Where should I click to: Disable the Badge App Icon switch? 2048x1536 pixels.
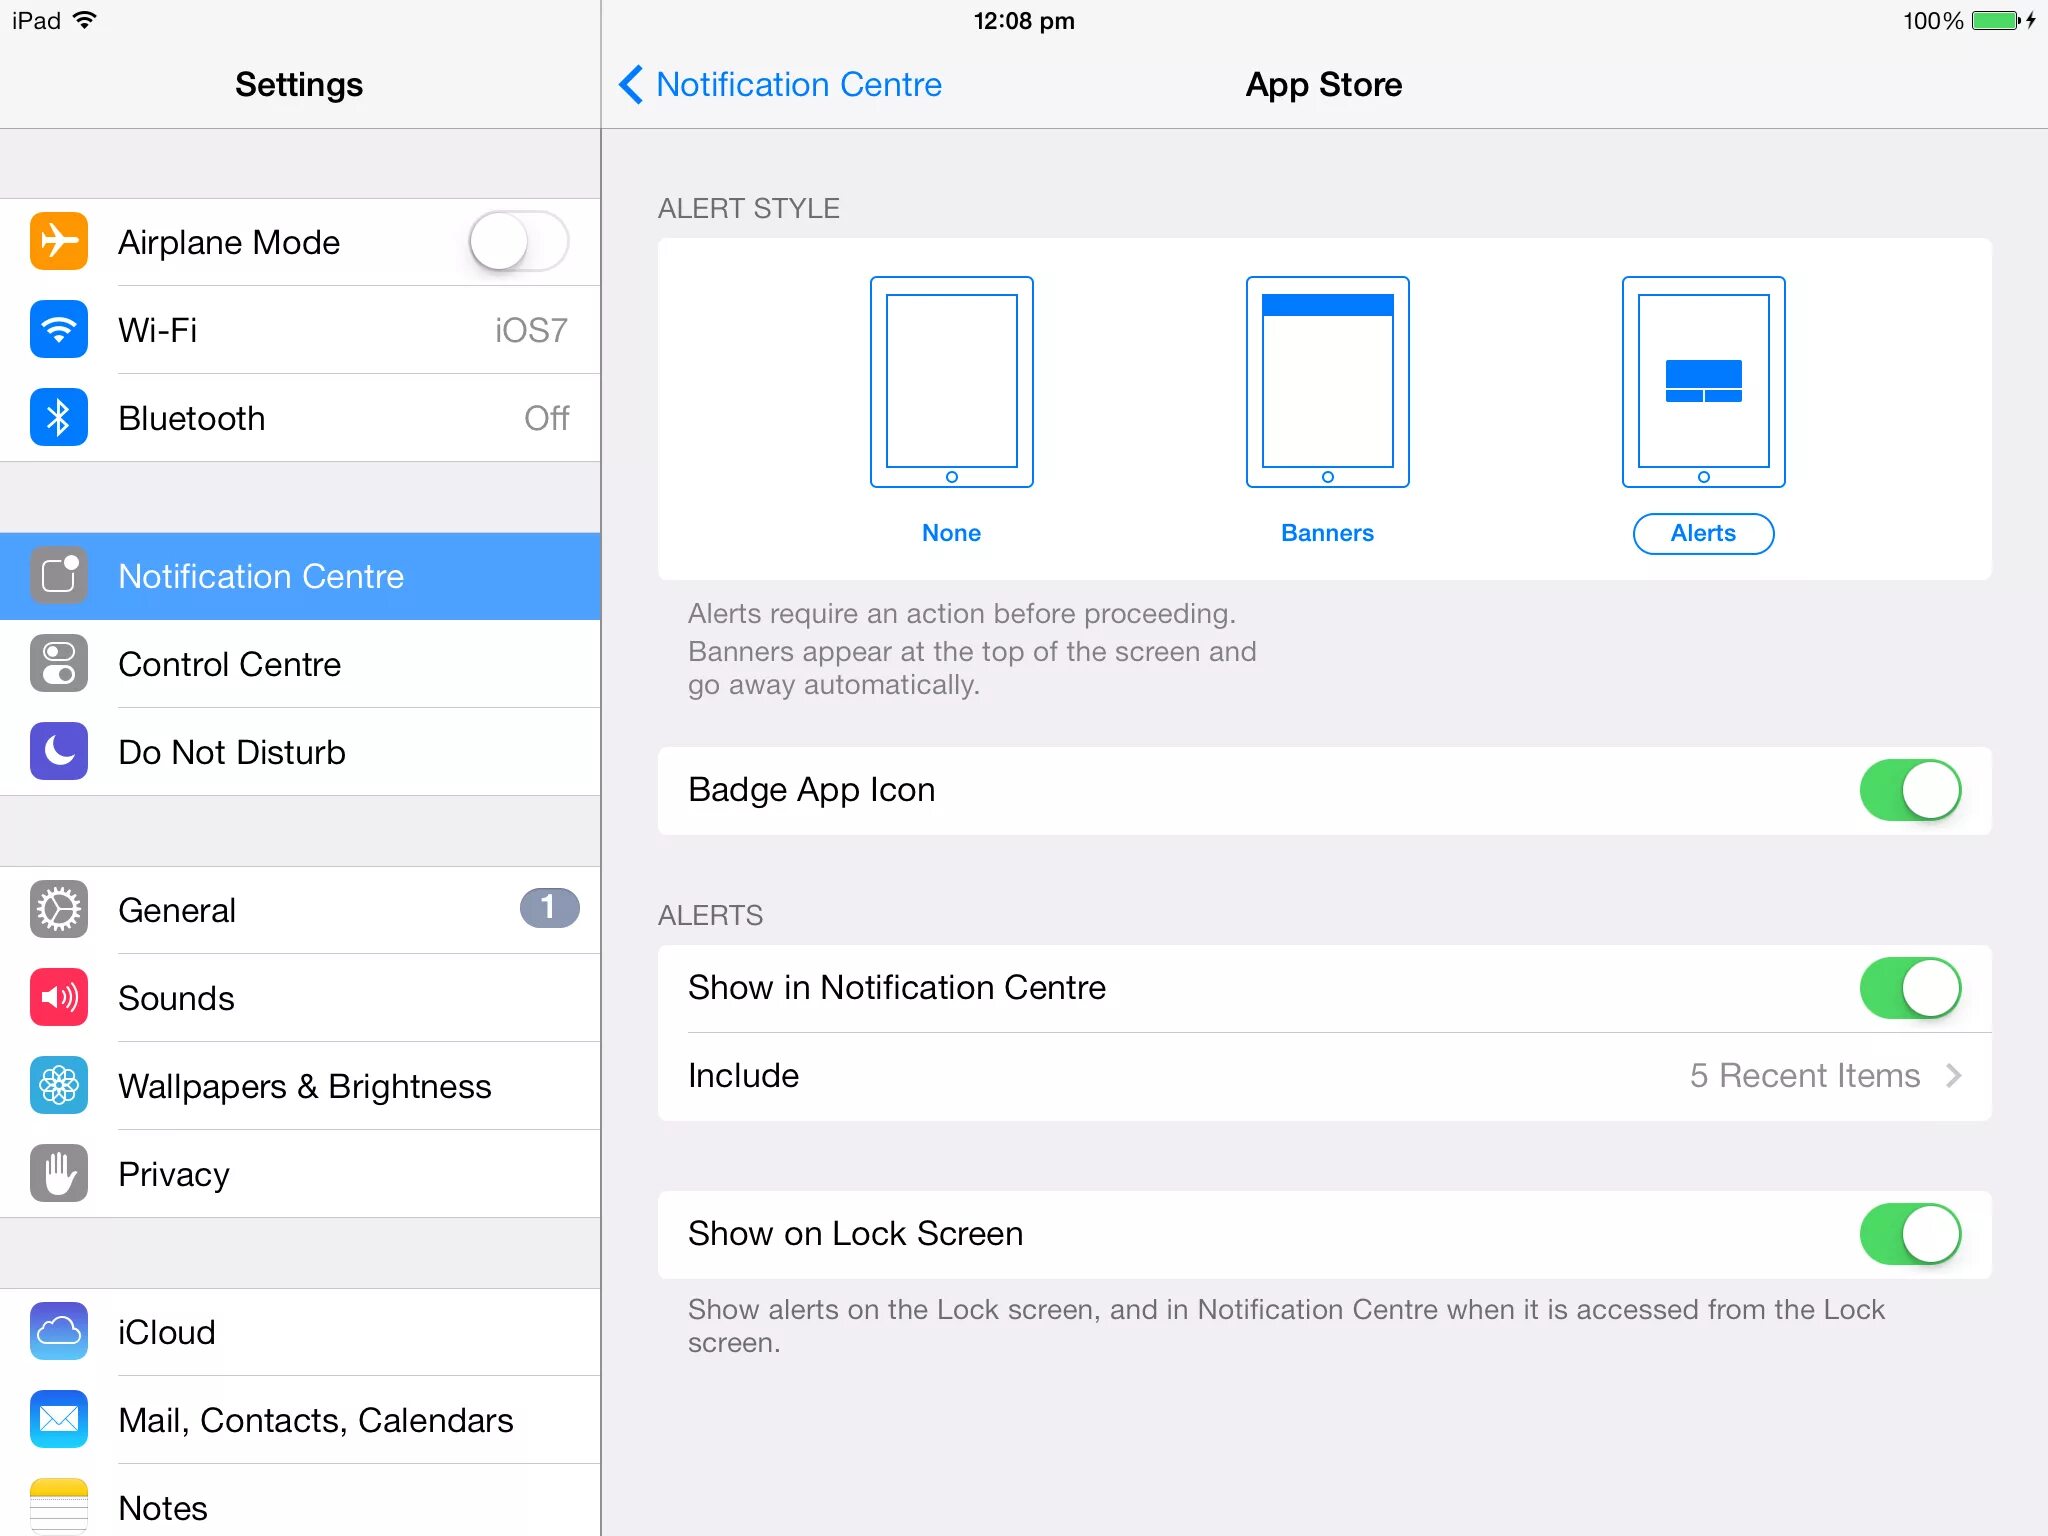point(1909,790)
